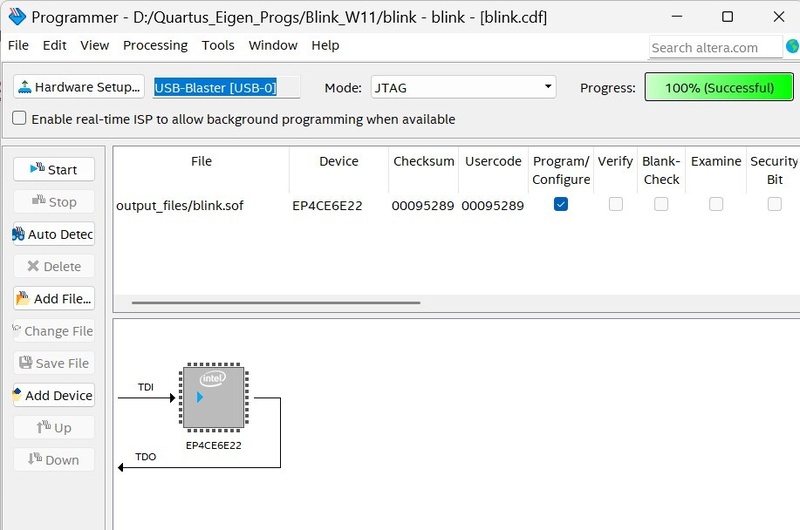Screen dimensions: 800x530
Task: Click the Device column header
Action: point(339,170)
